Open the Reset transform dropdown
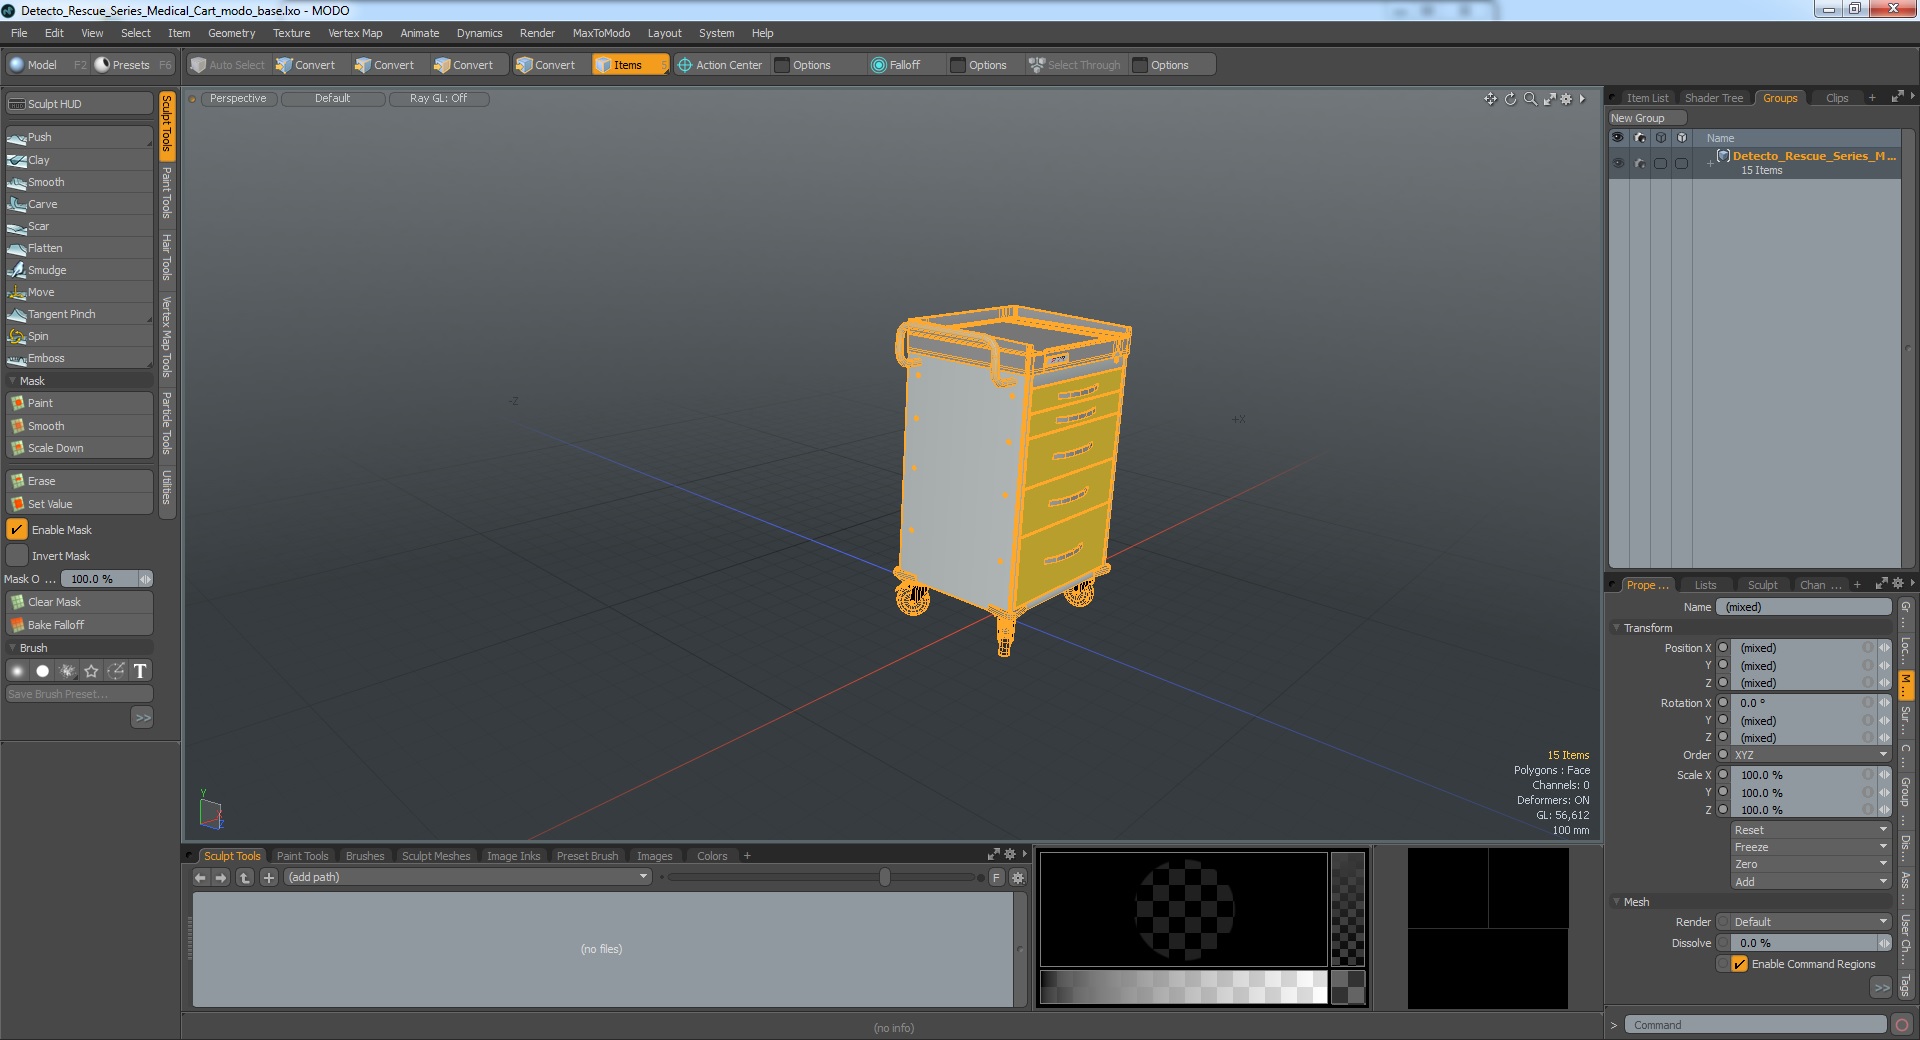The height and width of the screenshot is (1040, 1920). [1811, 830]
